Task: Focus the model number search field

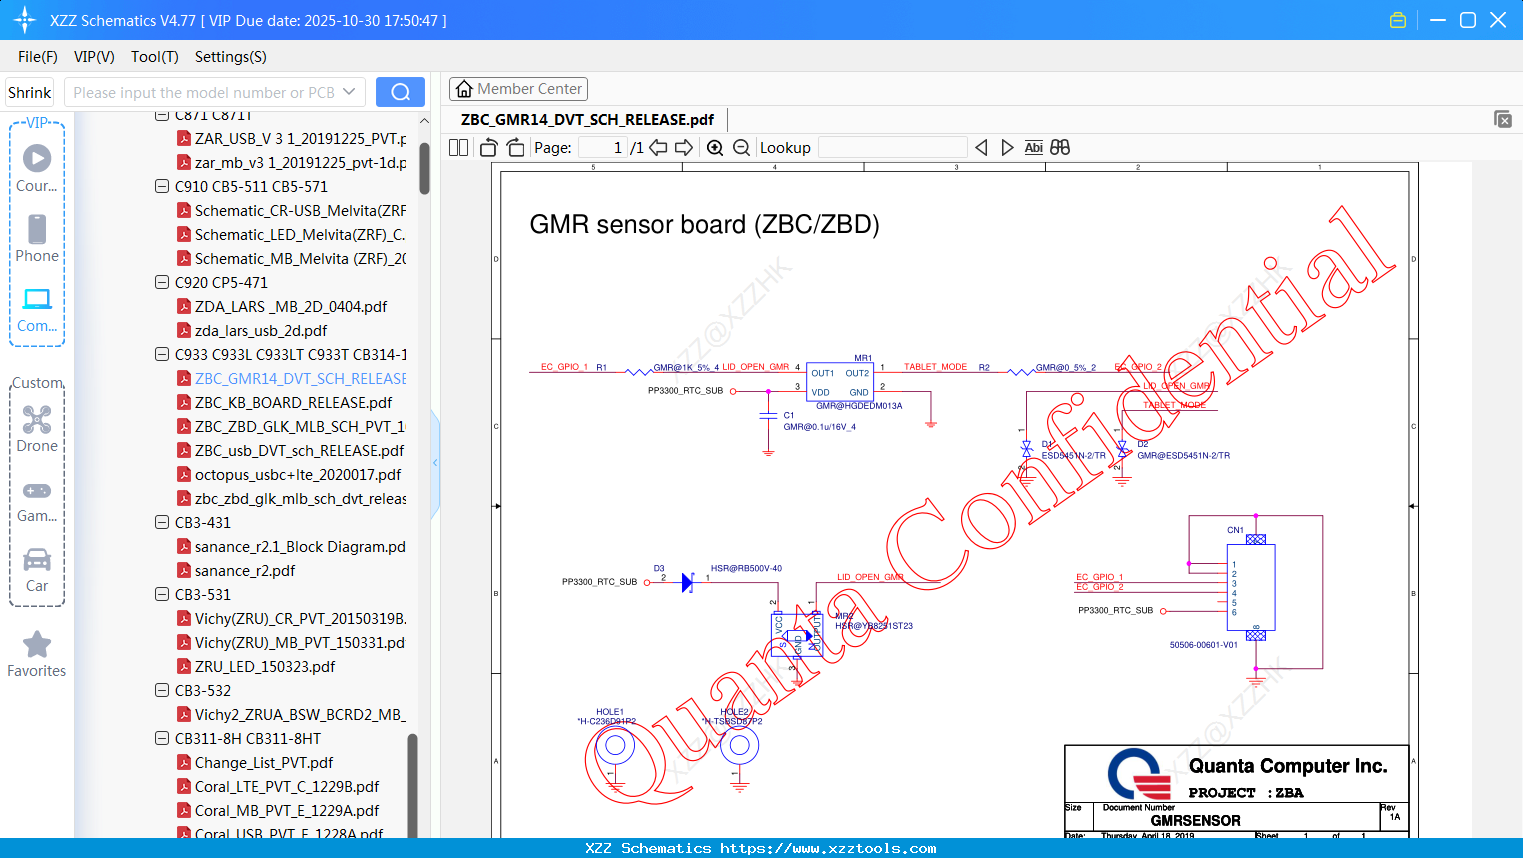Action: (x=204, y=92)
